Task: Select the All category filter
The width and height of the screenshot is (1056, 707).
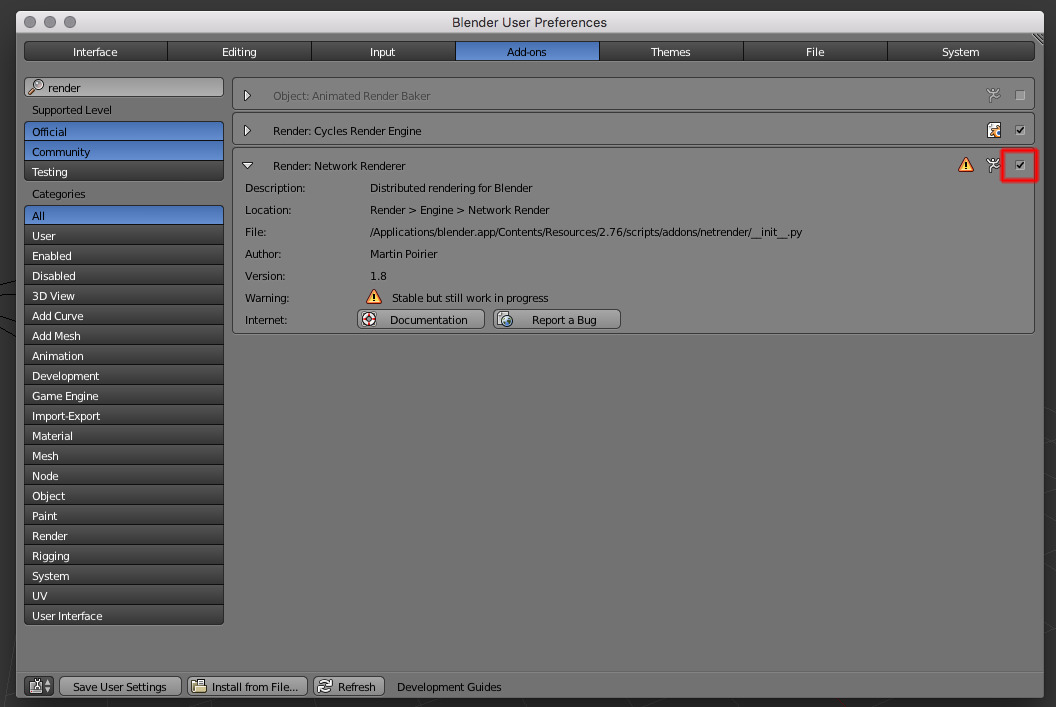Action: click(124, 215)
